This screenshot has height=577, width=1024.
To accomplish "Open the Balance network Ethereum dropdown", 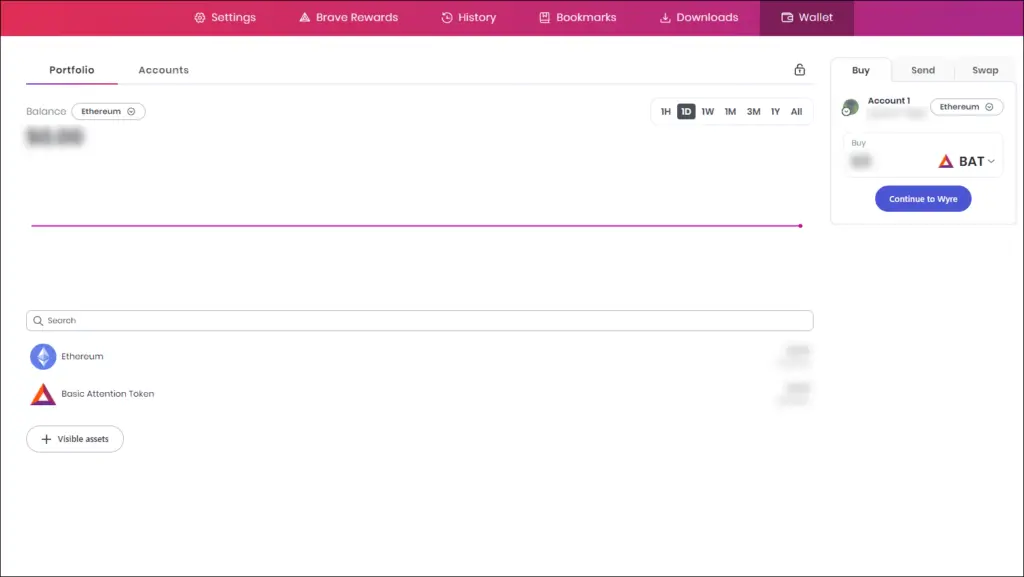I will pyautogui.click(x=108, y=112).
